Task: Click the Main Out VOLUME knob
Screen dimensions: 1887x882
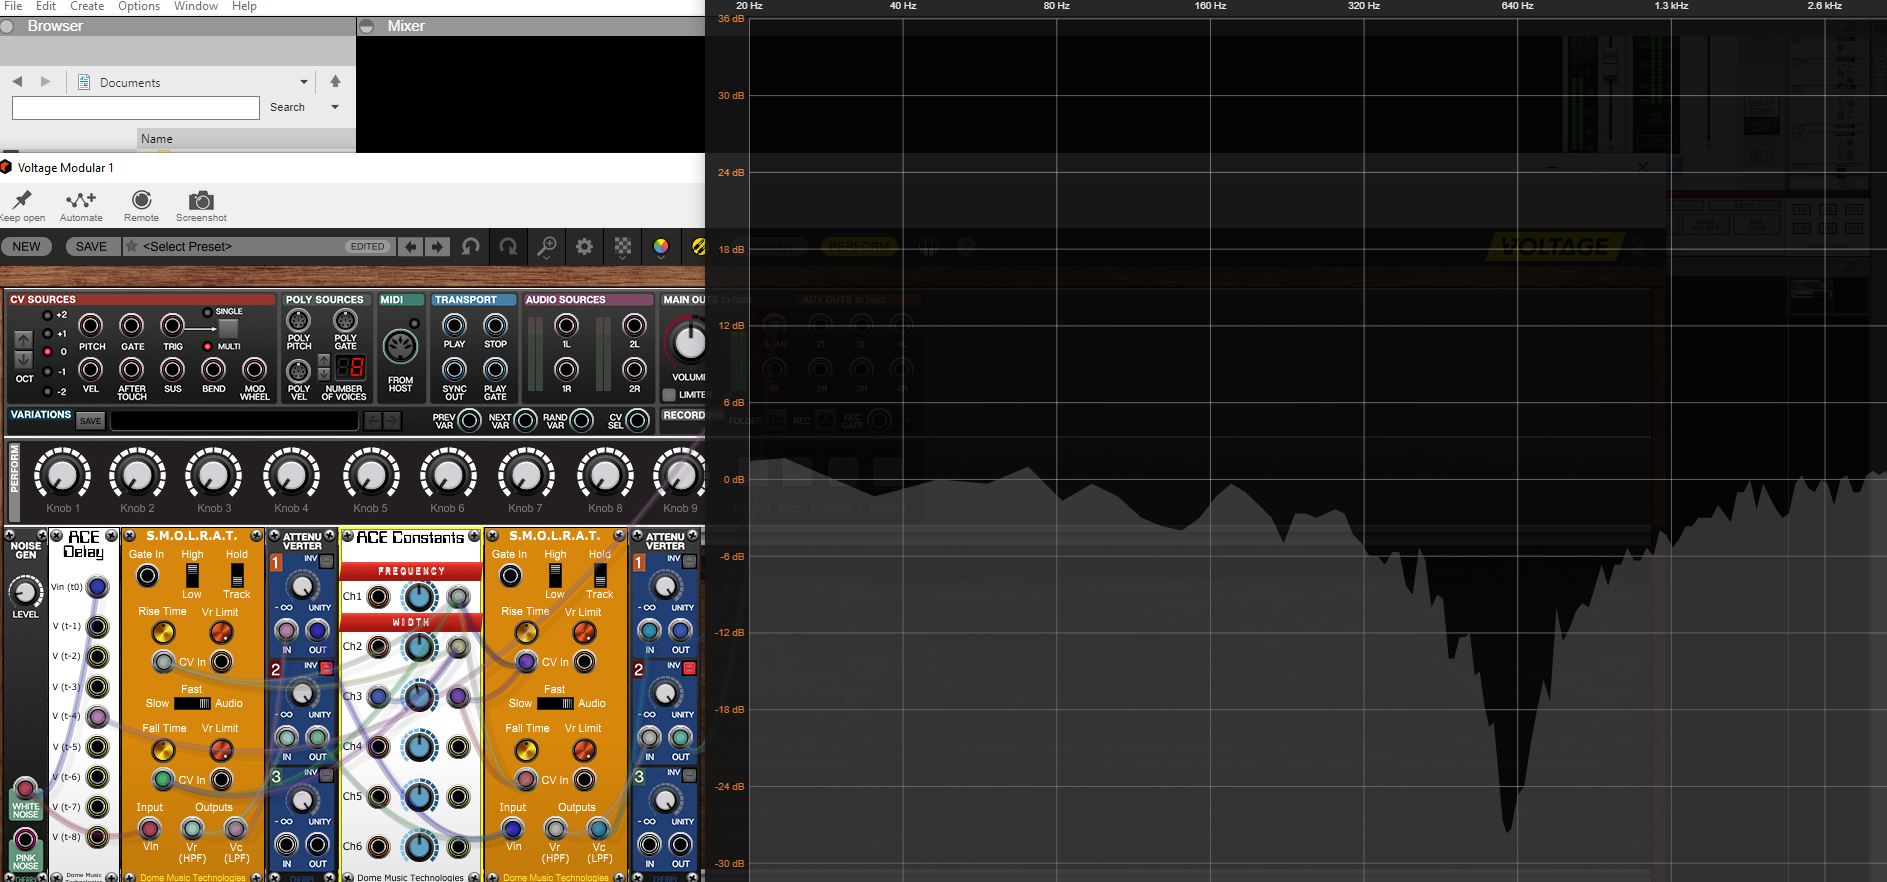Action: (688, 341)
